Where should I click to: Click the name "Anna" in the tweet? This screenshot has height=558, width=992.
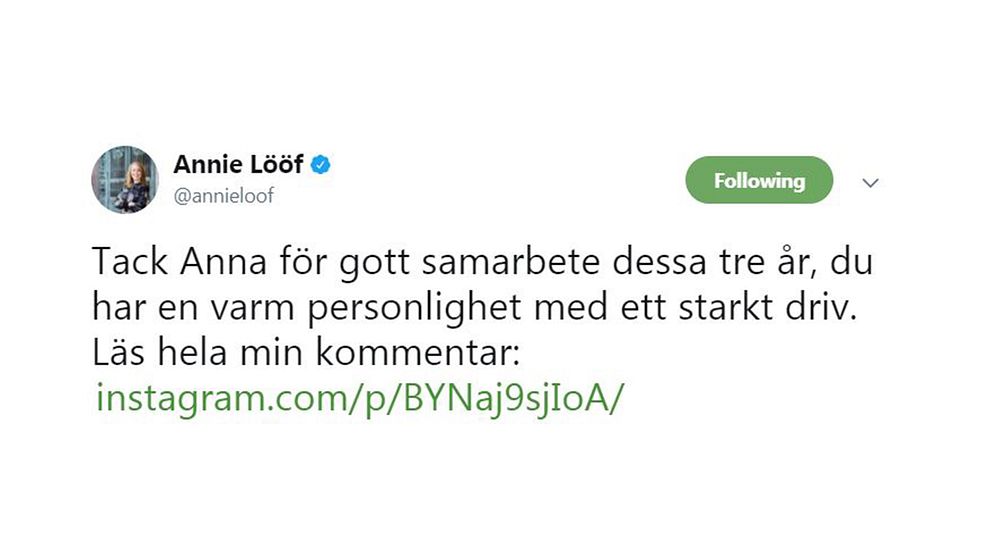[x=223, y=261]
